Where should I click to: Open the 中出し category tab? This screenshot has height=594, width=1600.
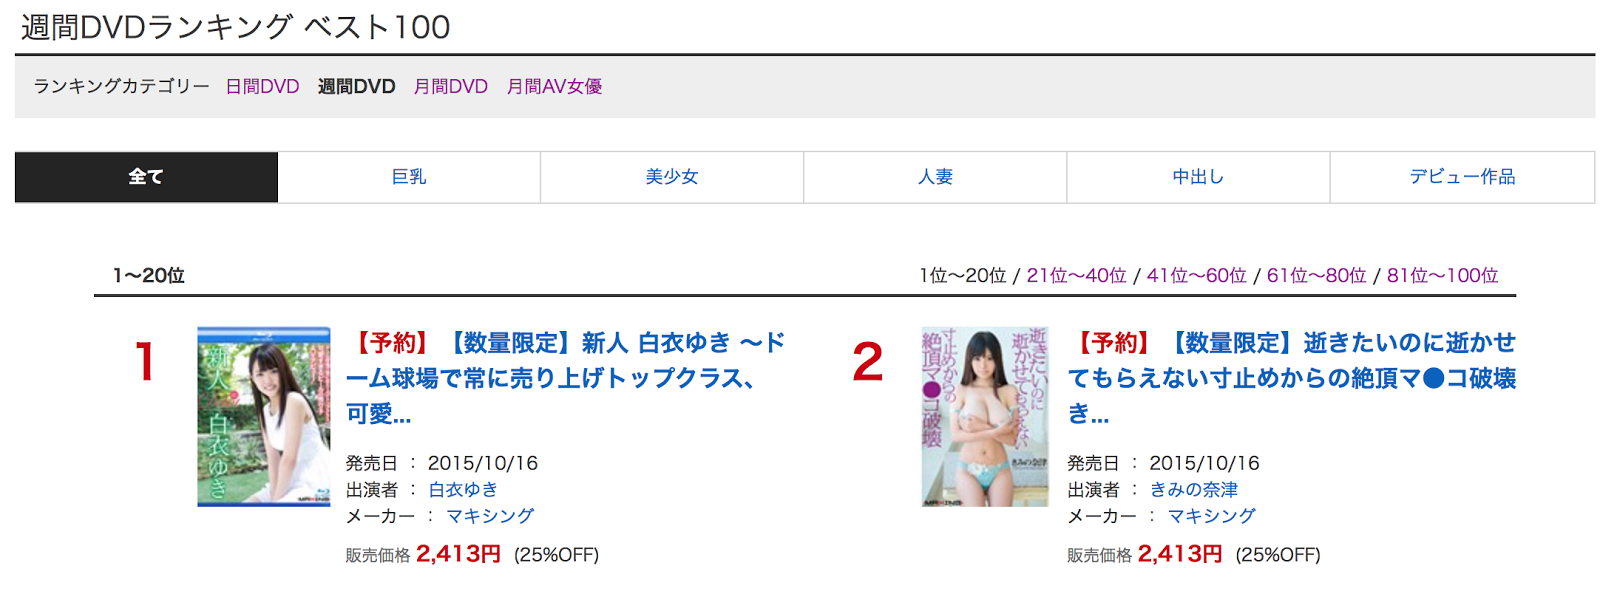(x=1198, y=177)
